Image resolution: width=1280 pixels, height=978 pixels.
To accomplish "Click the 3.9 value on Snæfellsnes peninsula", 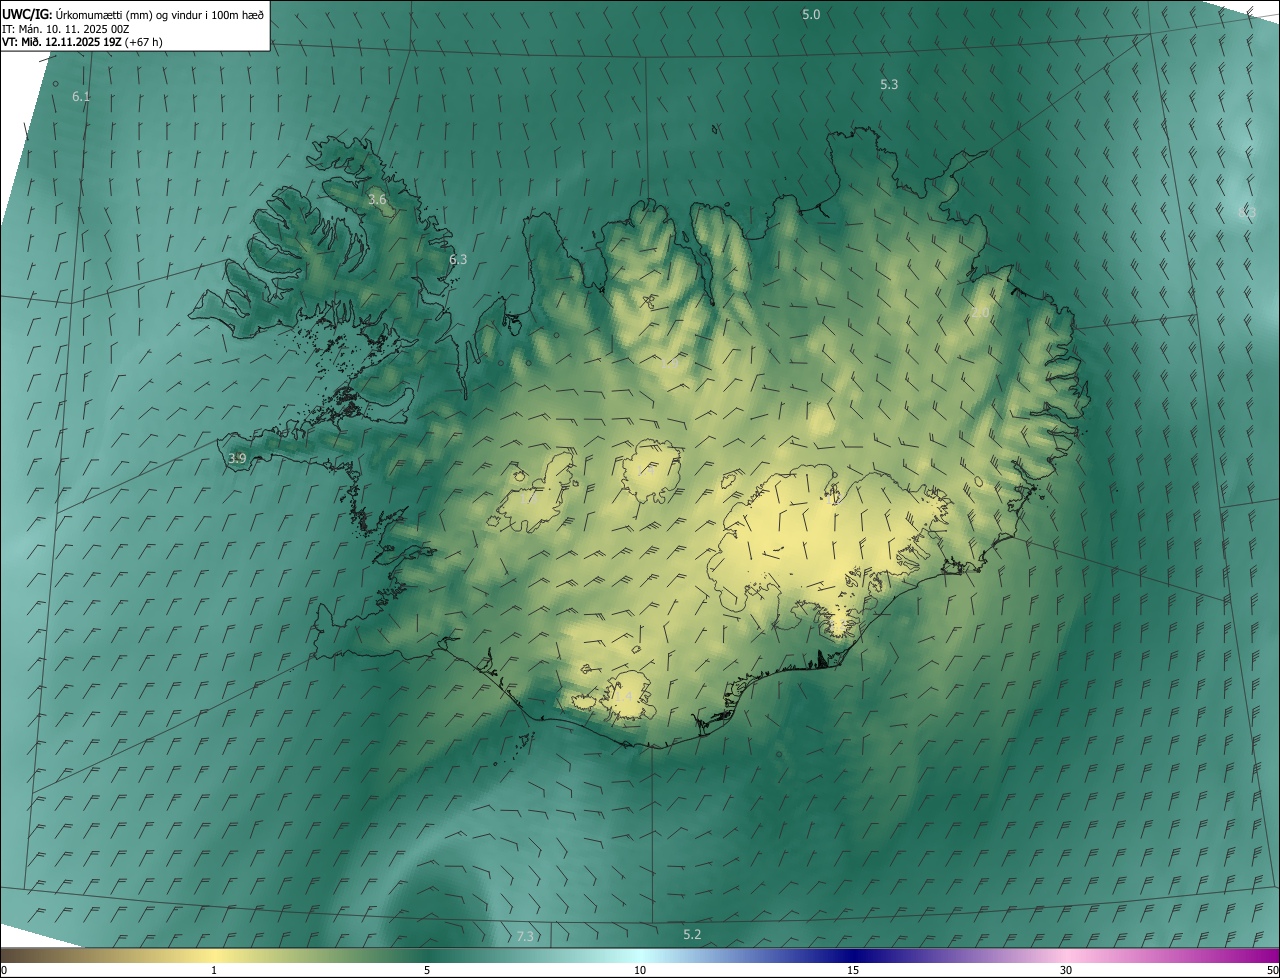I will [237, 458].
